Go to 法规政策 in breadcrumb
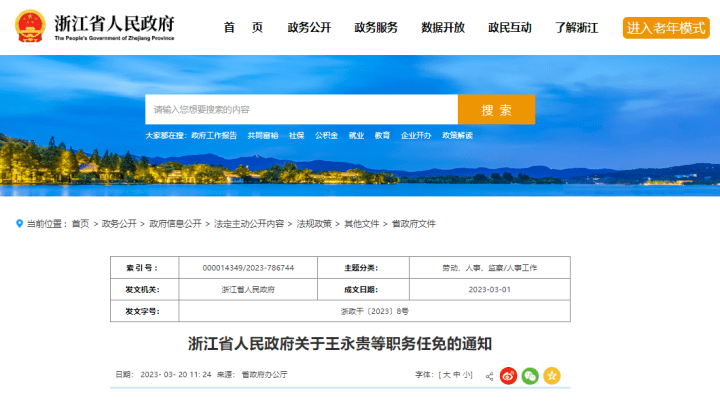This screenshot has width=720, height=420. 314,224
